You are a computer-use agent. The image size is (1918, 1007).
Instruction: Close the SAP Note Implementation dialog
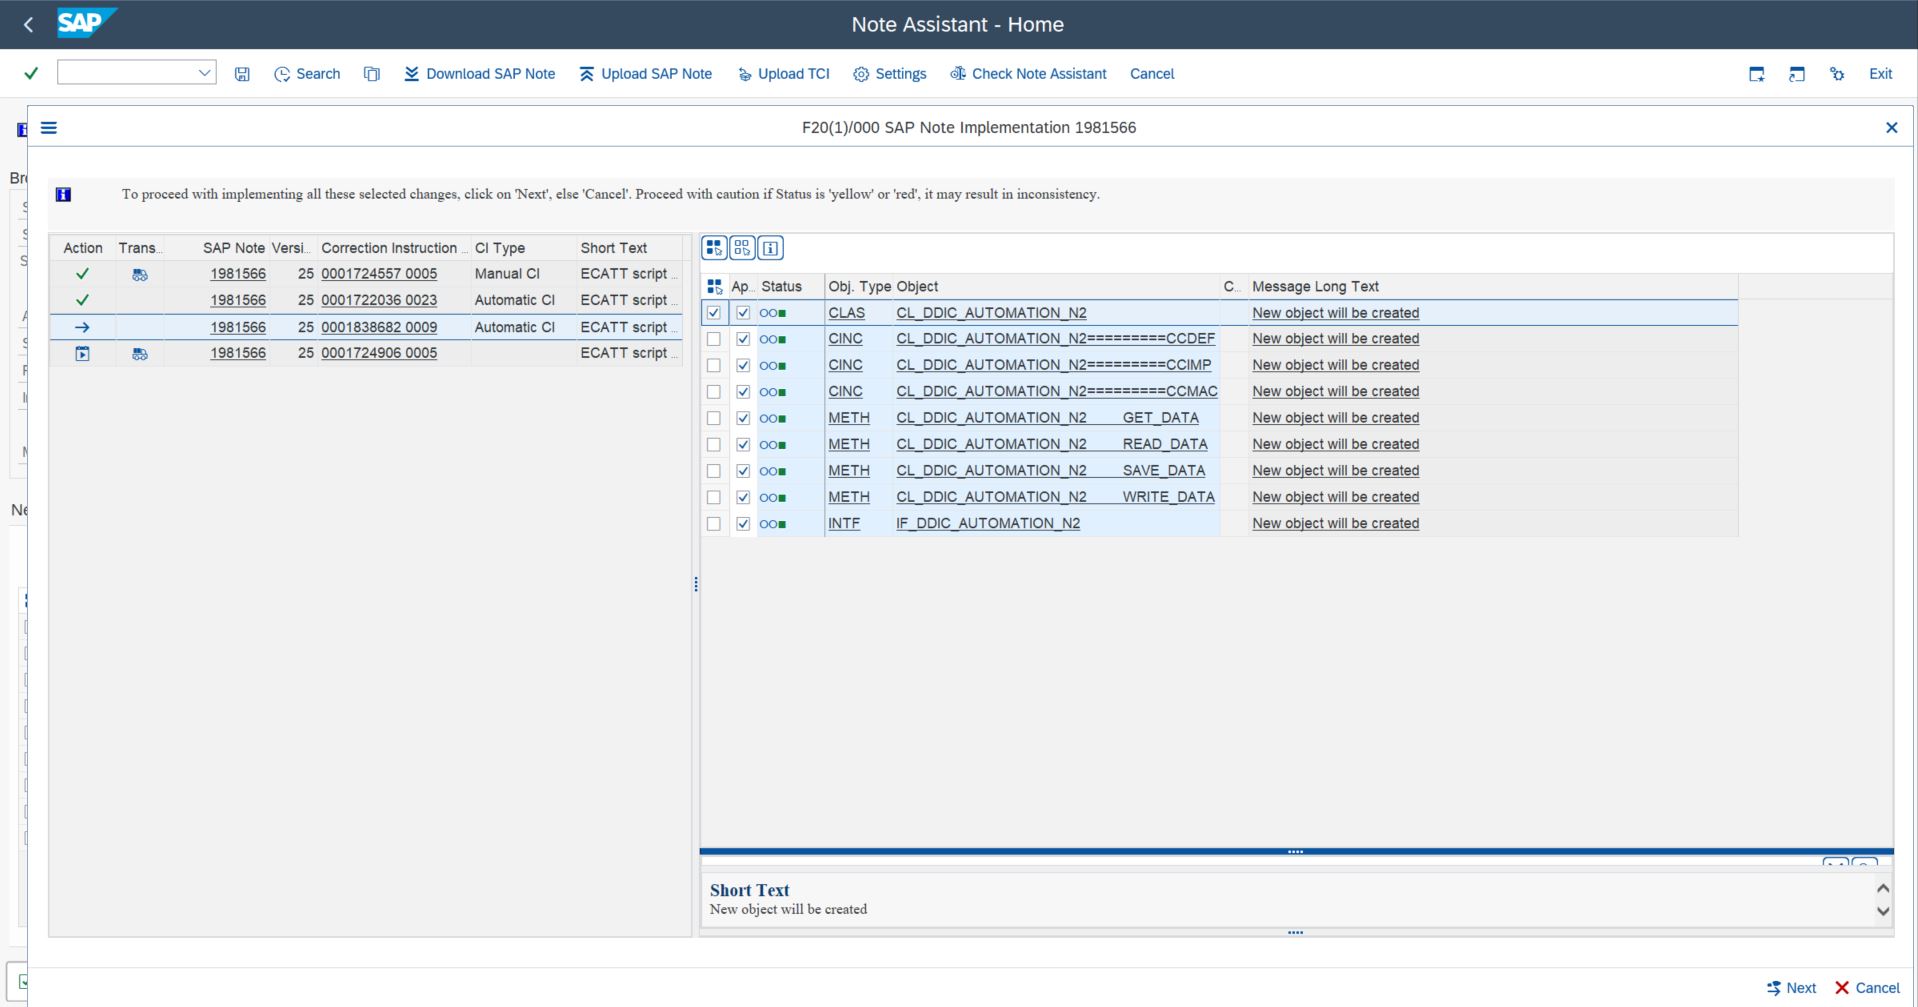coord(1891,128)
